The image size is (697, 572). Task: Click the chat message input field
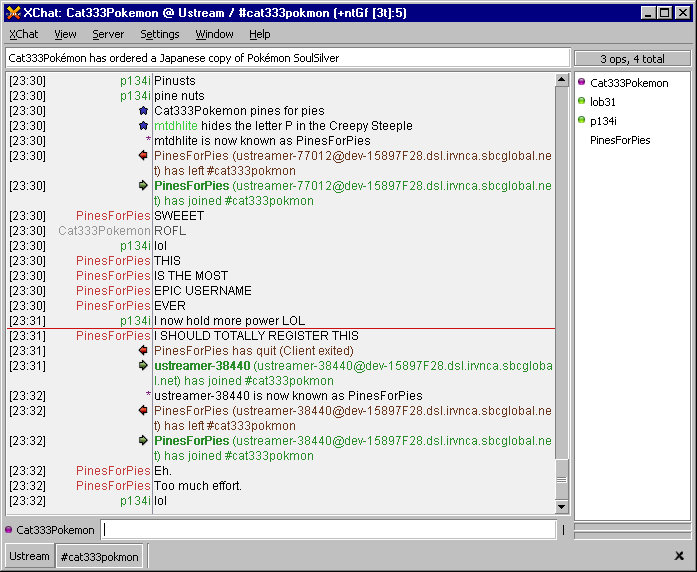click(x=328, y=530)
